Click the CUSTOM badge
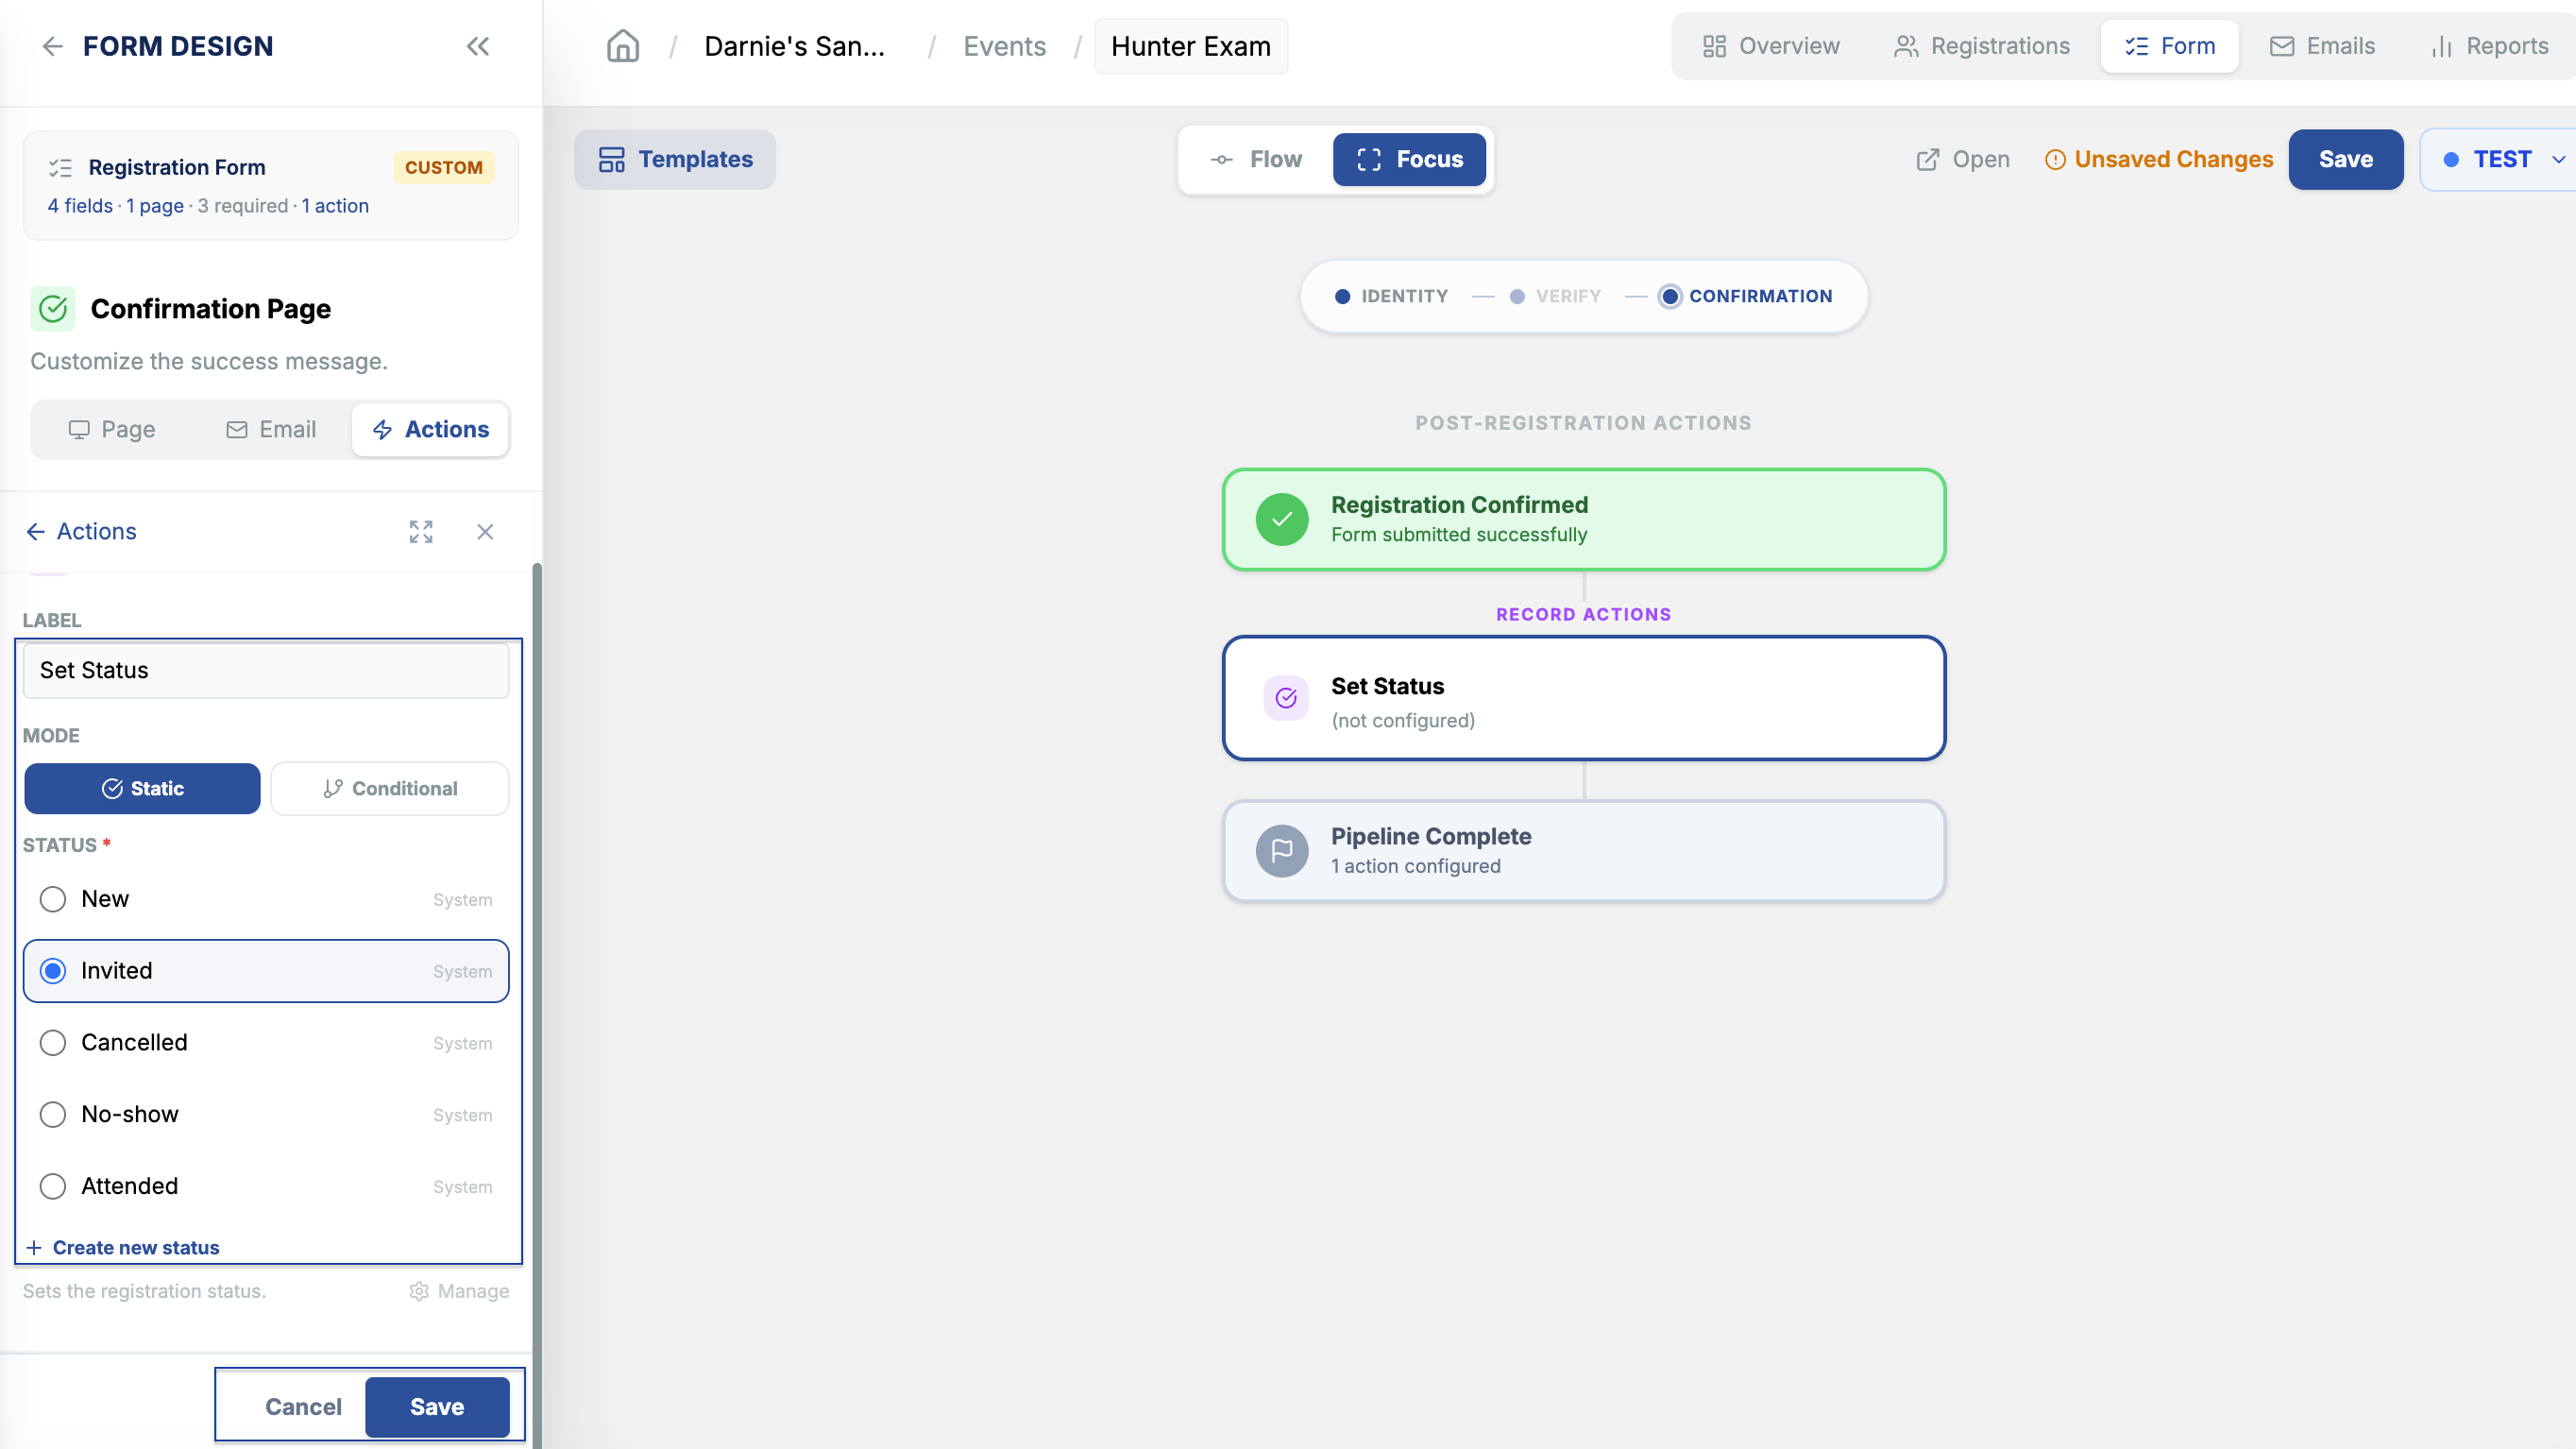2576x1449 pixels. 444,168
